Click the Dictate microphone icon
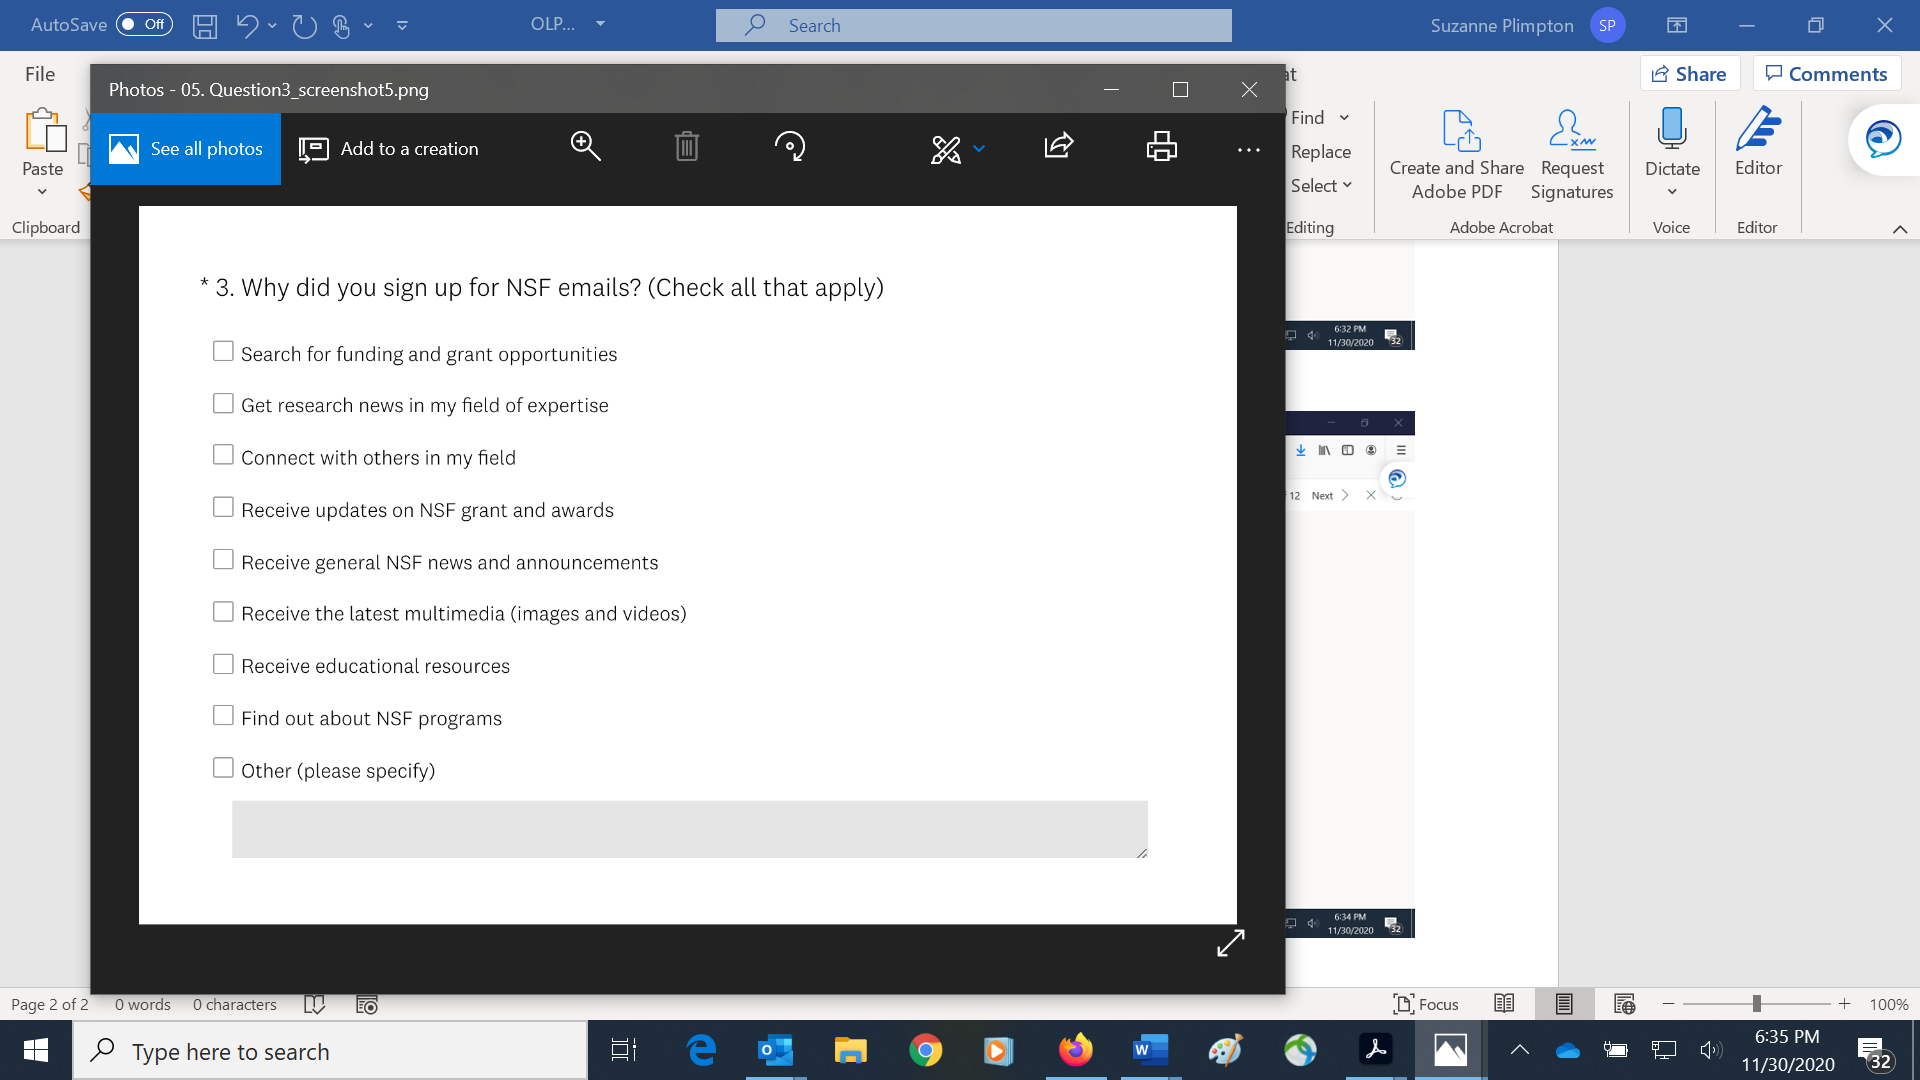The width and height of the screenshot is (1920, 1080). point(1671,130)
